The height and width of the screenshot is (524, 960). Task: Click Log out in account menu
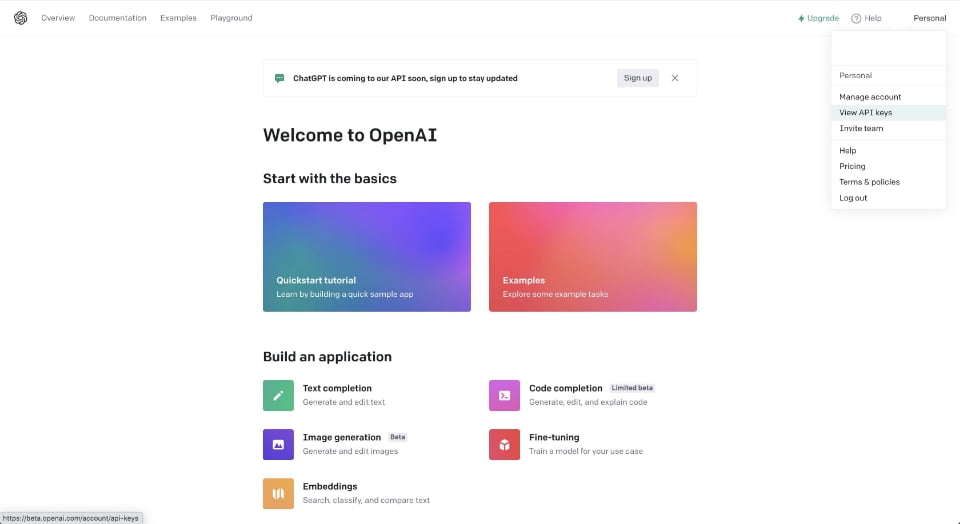pyautogui.click(x=853, y=198)
